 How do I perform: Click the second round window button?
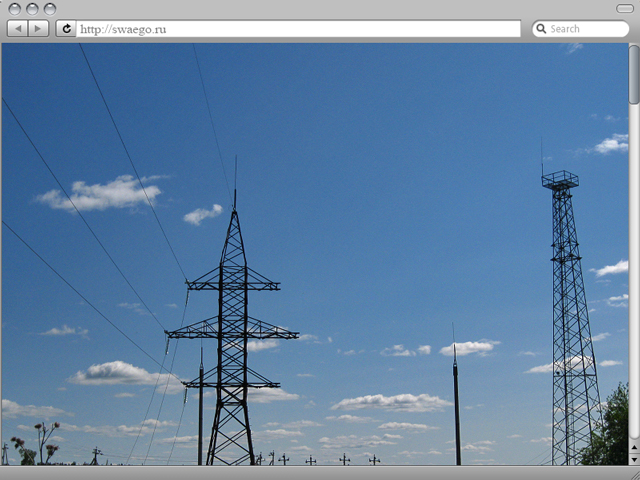[x=32, y=9]
